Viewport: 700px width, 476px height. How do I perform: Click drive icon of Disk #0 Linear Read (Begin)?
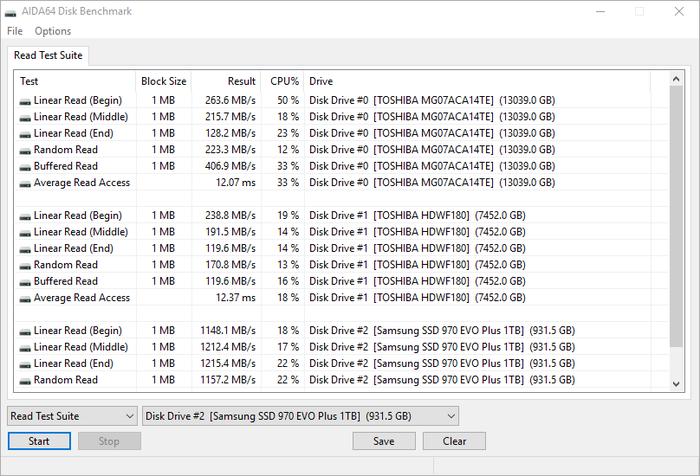click(25, 102)
